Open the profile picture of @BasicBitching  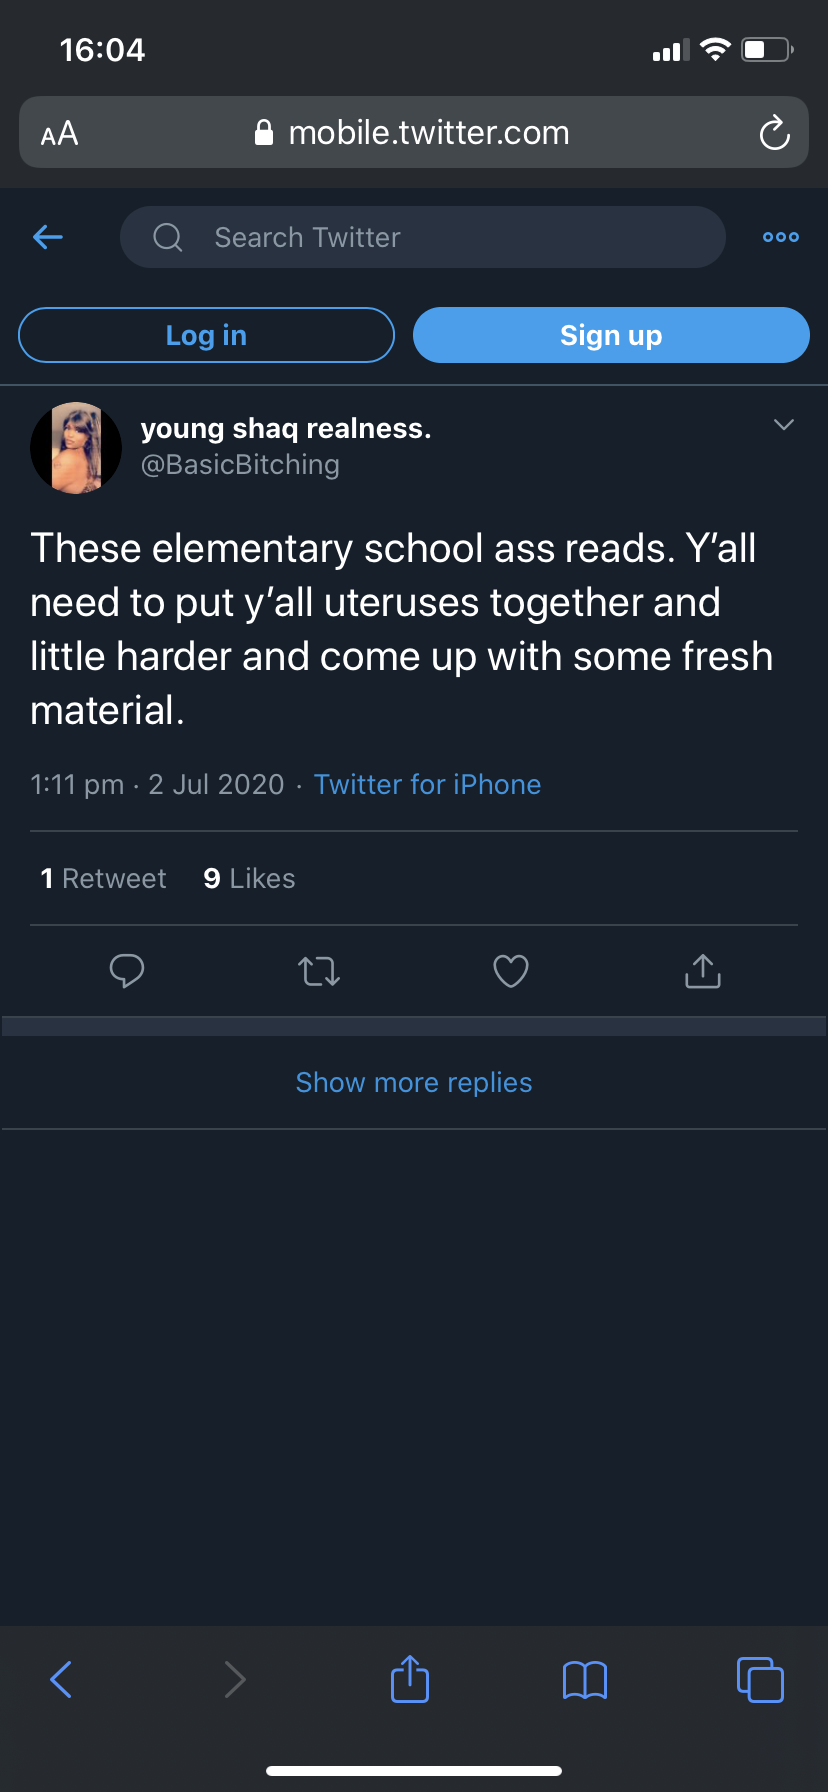76,447
